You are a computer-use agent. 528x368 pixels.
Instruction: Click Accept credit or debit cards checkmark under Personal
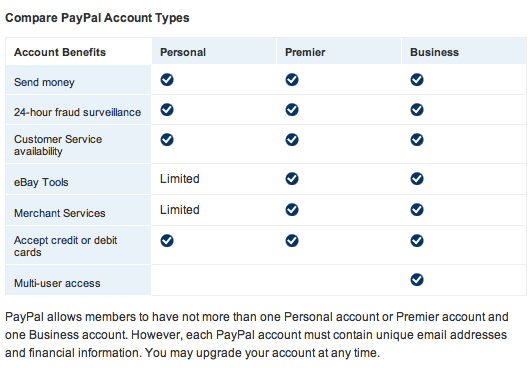[x=167, y=240]
